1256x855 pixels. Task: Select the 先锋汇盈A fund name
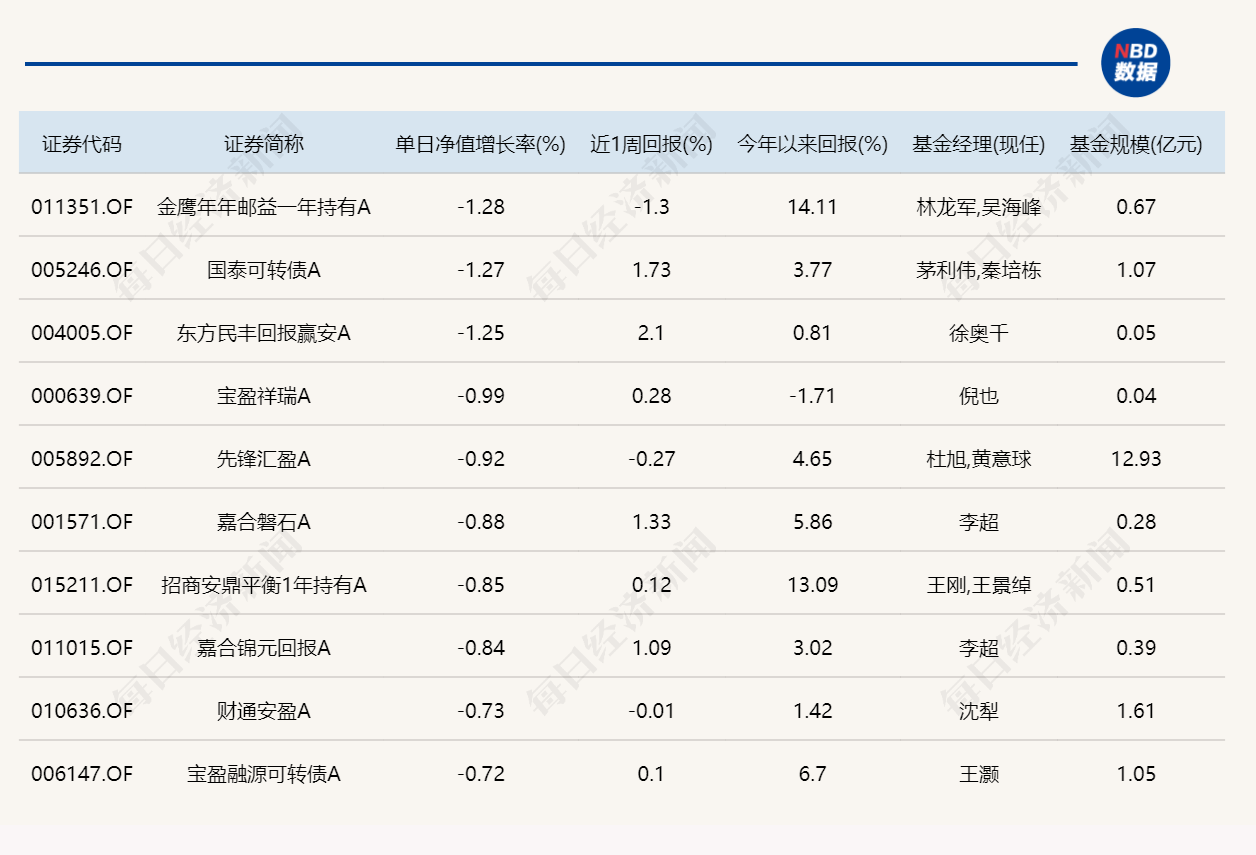264,459
